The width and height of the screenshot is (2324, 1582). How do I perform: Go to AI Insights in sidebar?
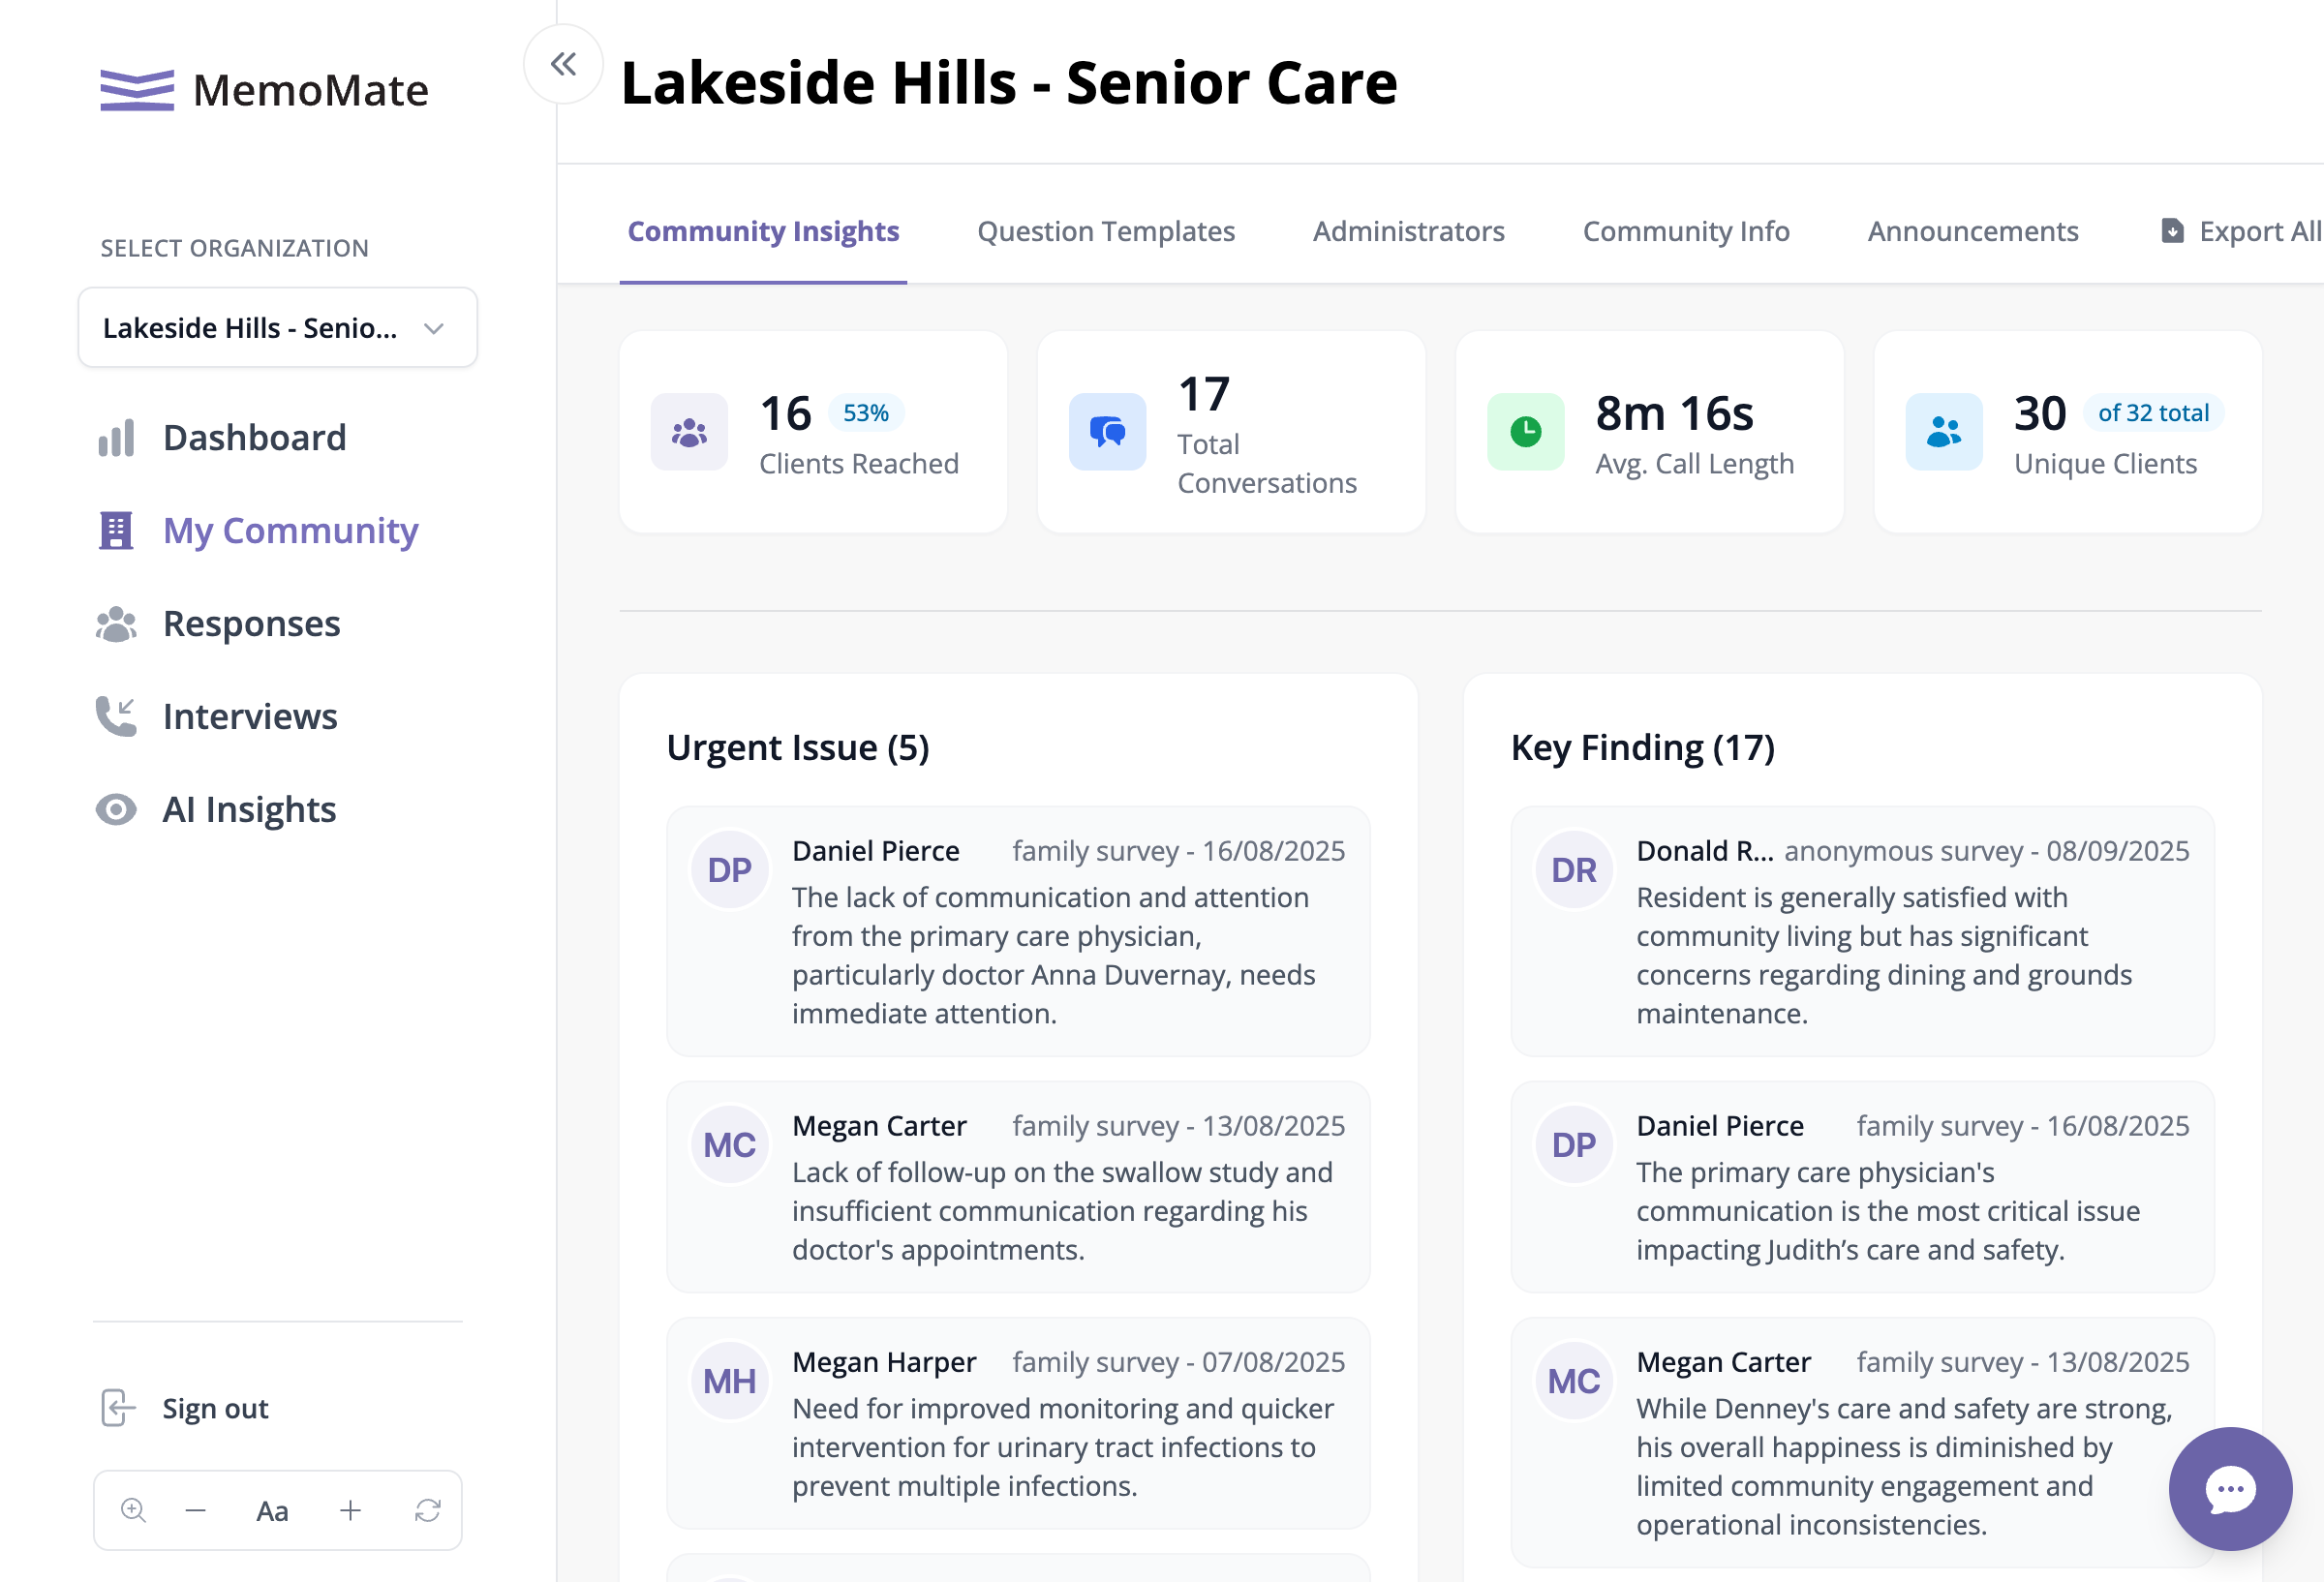point(217,809)
